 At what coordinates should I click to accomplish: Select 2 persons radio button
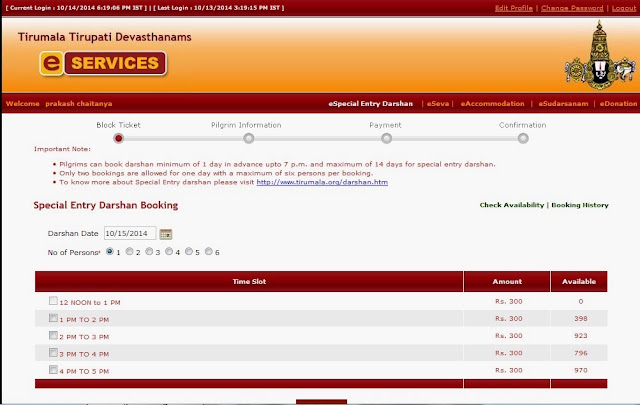coord(129,251)
